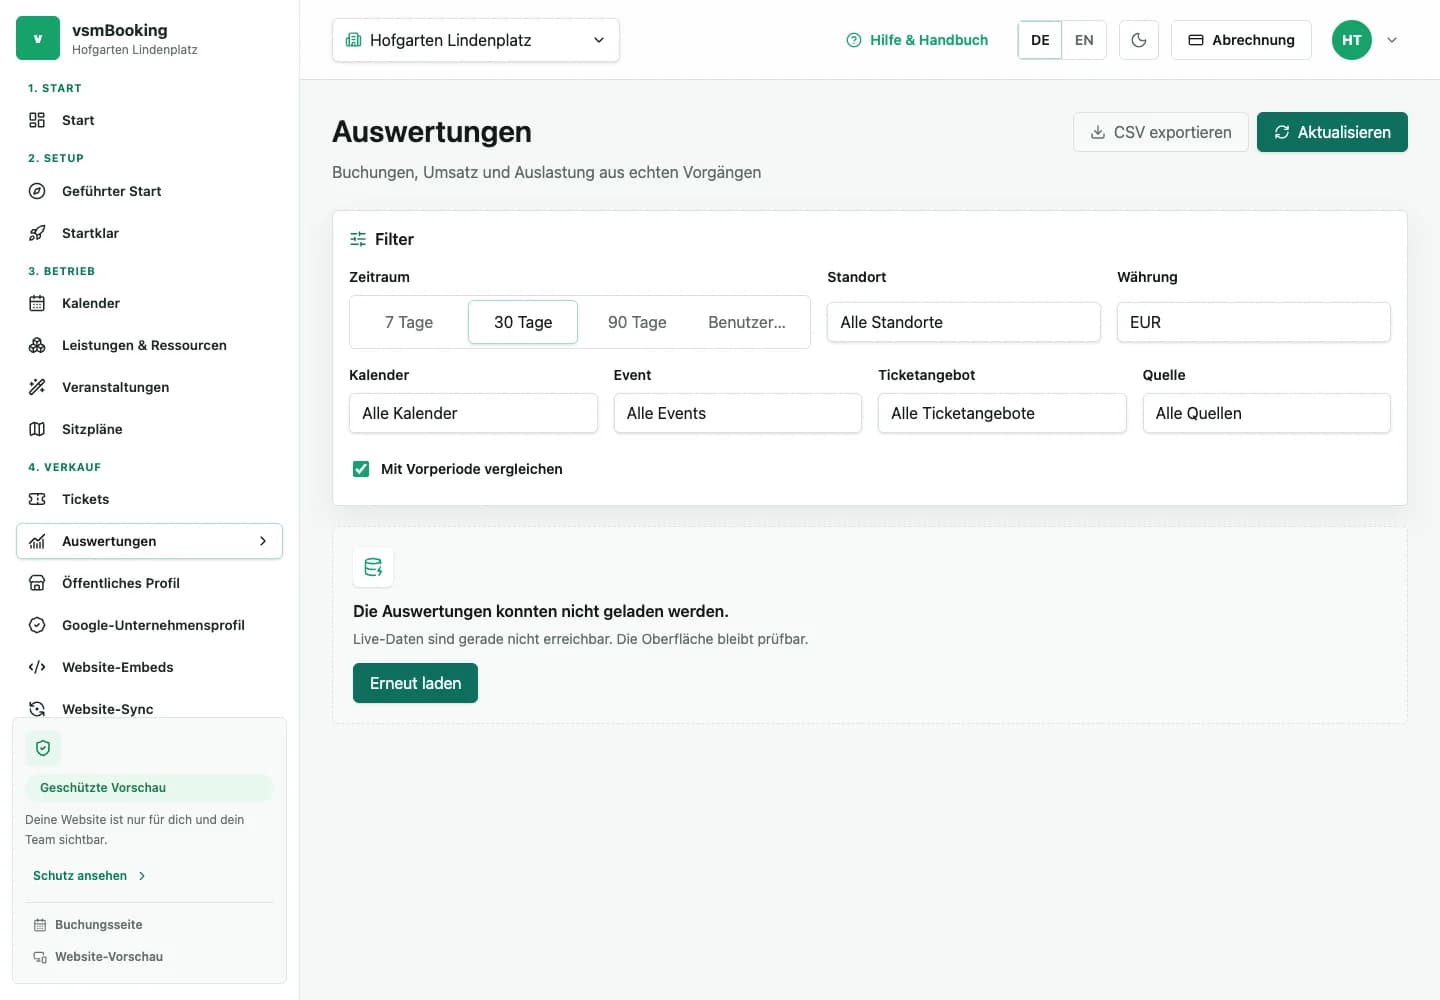Open the Standort dropdown
This screenshot has height=1000, width=1440.
point(964,322)
